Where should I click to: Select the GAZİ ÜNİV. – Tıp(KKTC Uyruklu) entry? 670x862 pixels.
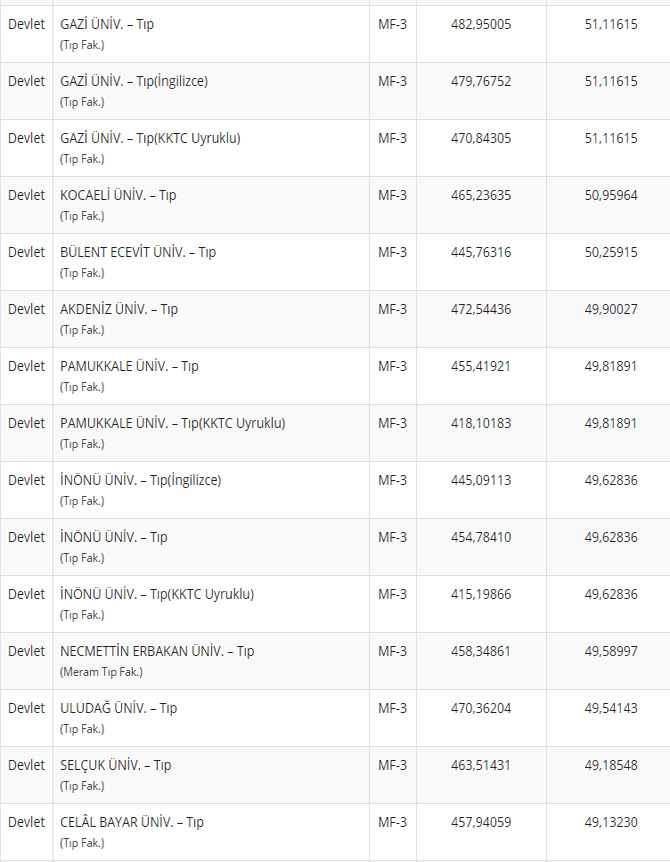150,138
